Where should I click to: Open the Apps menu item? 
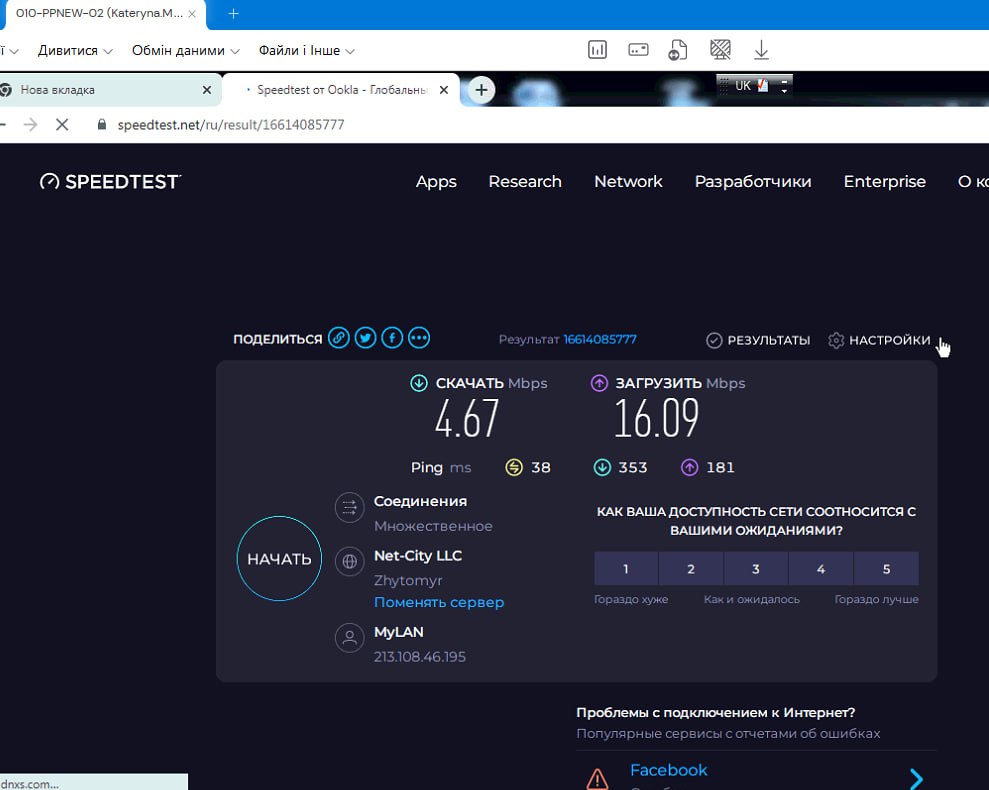click(x=436, y=182)
